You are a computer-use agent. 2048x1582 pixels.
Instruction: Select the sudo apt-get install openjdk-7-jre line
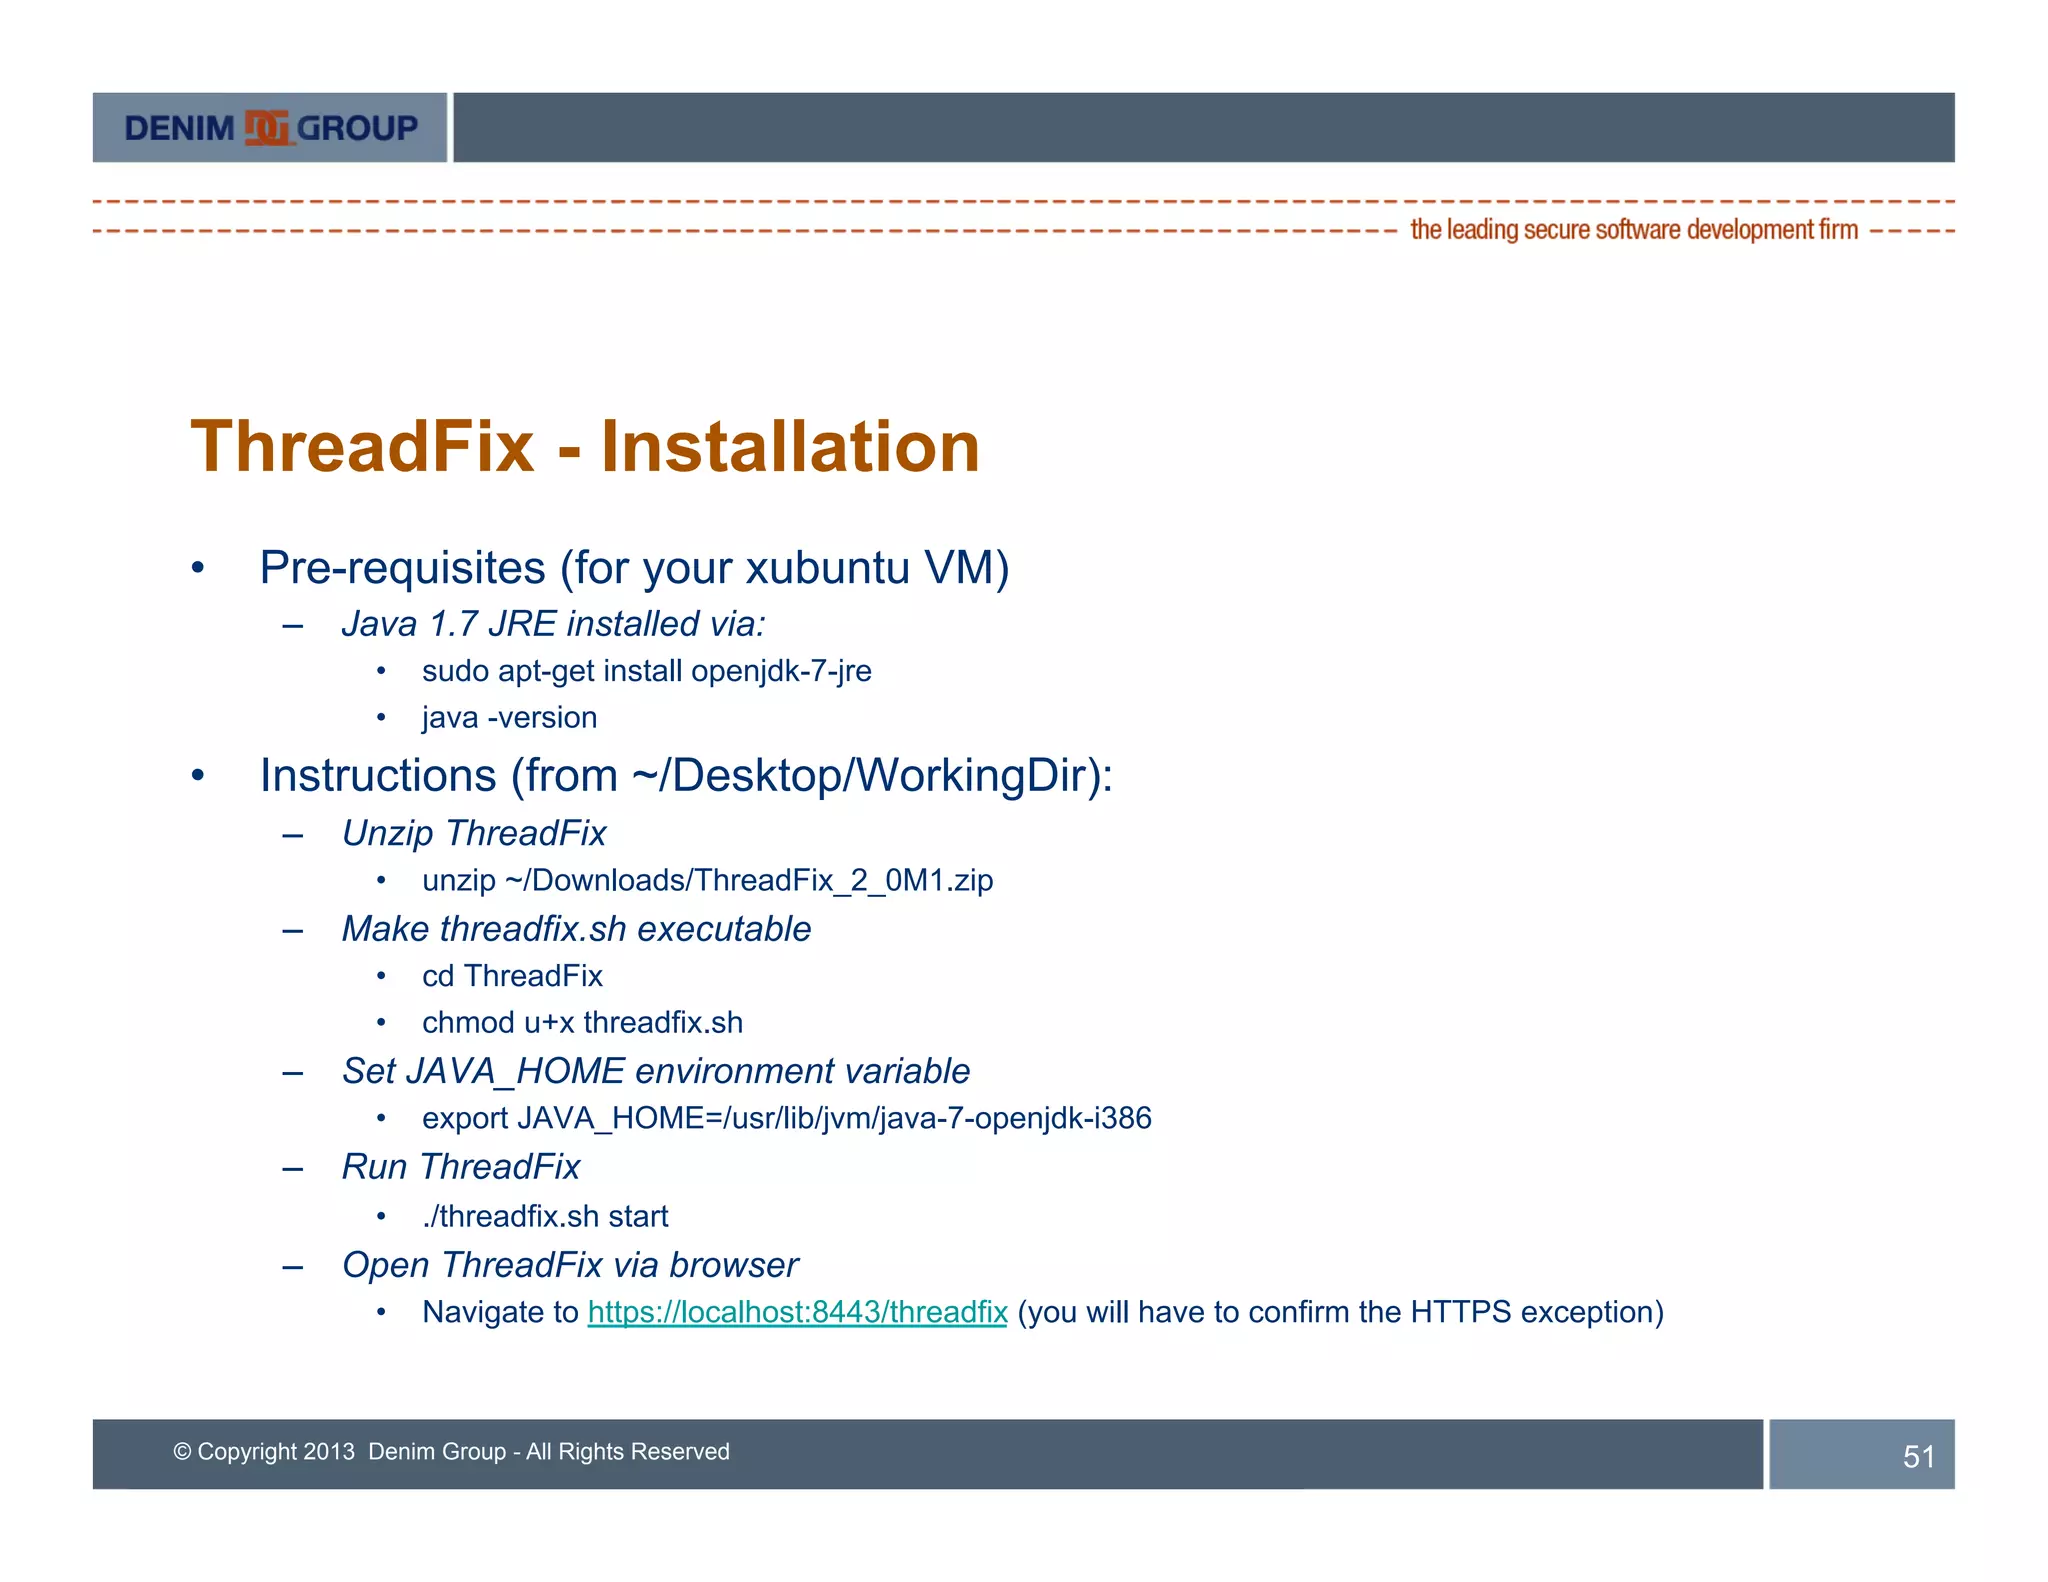pos(646,671)
